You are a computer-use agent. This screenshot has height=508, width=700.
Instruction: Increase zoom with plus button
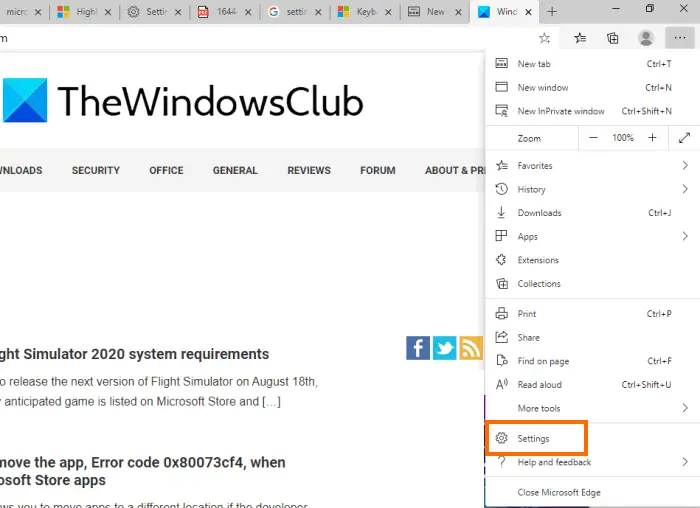(652, 138)
